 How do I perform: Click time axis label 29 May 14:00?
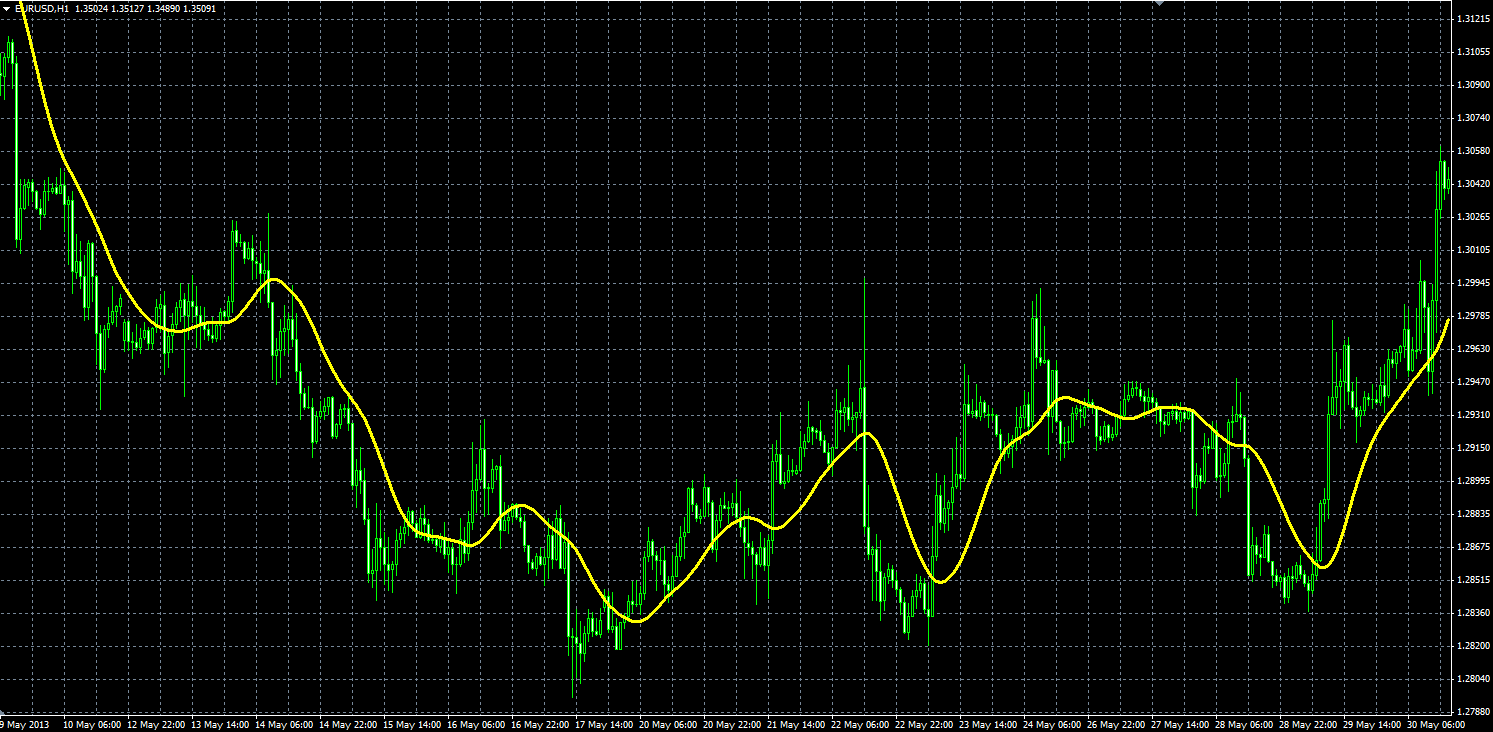1373,724
